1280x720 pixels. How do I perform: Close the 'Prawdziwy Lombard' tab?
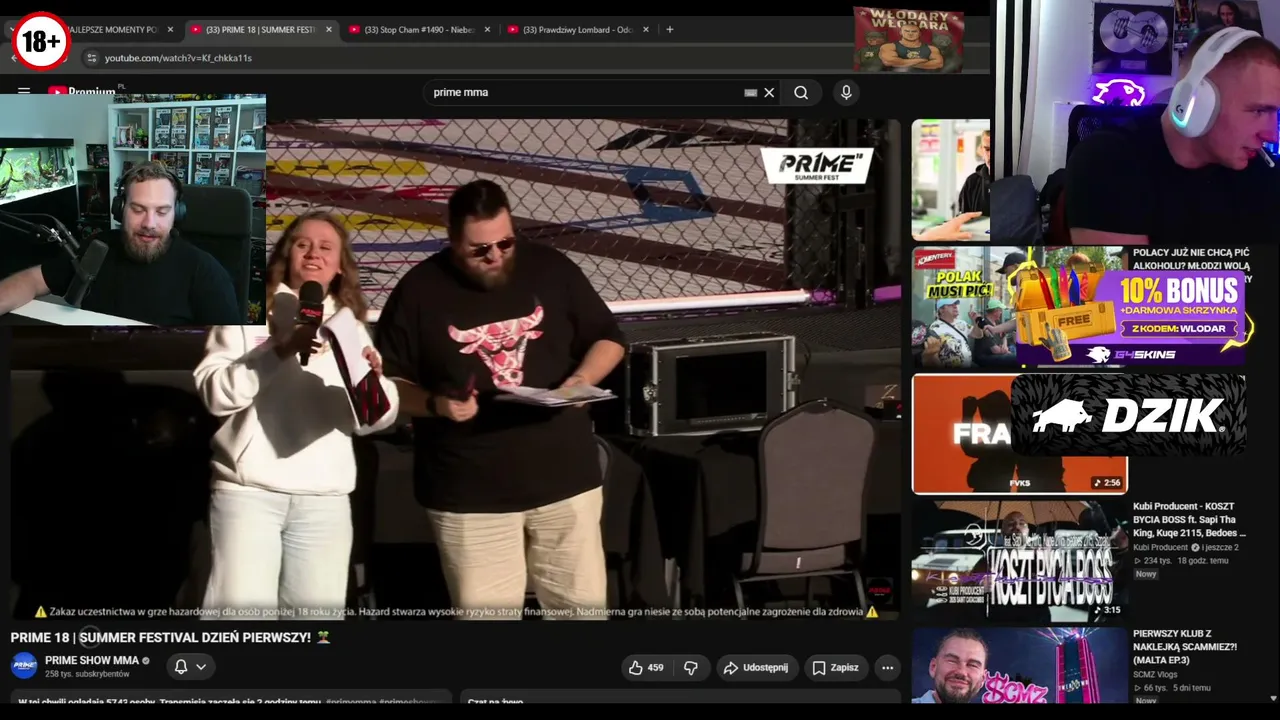(x=646, y=30)
